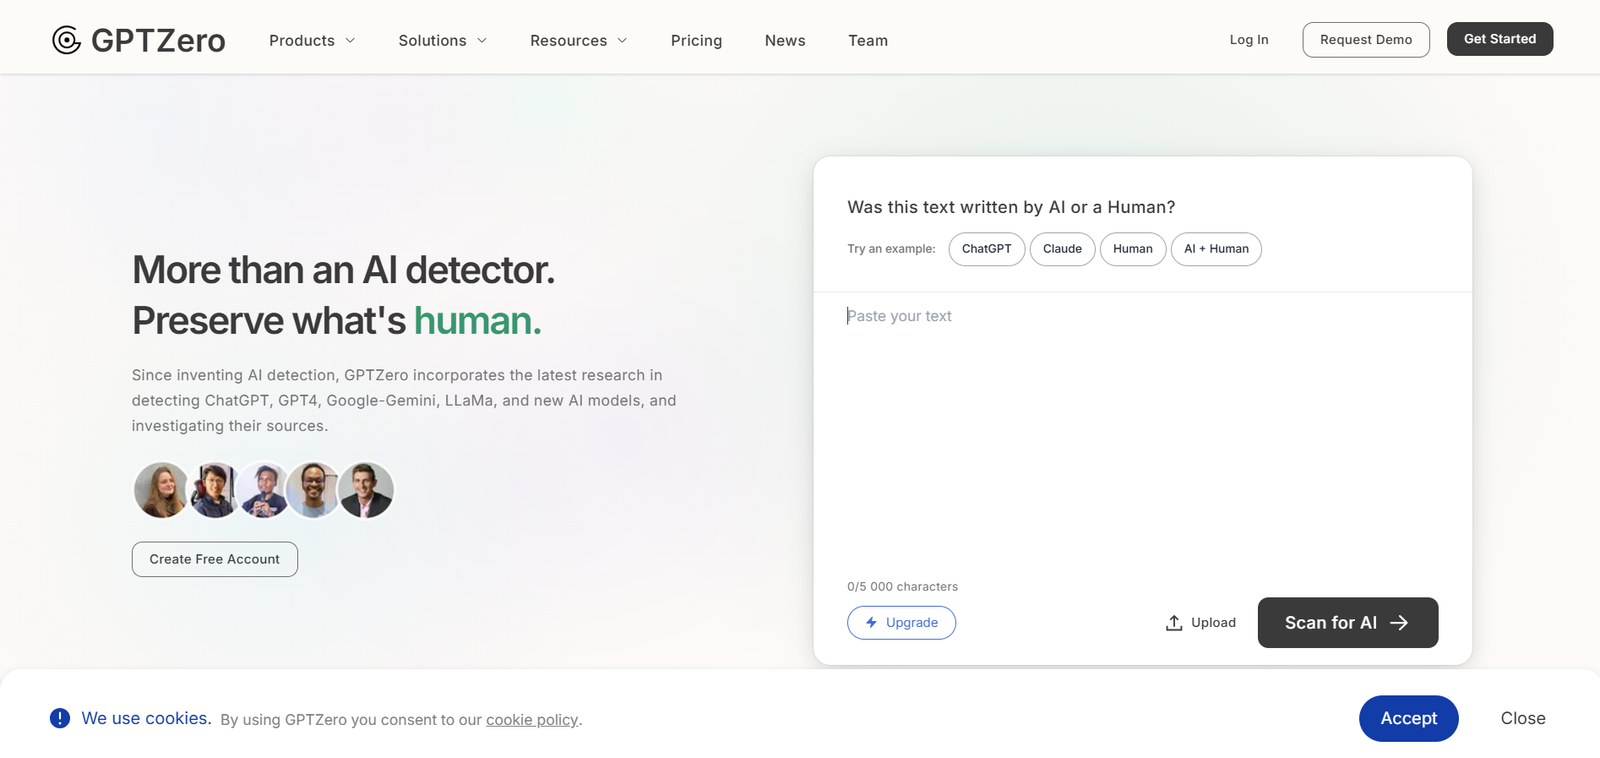Image resolution: width=1600 pixels, height=758 pixels.
Task: Click the first team member avatar
Action: point(160,490)
